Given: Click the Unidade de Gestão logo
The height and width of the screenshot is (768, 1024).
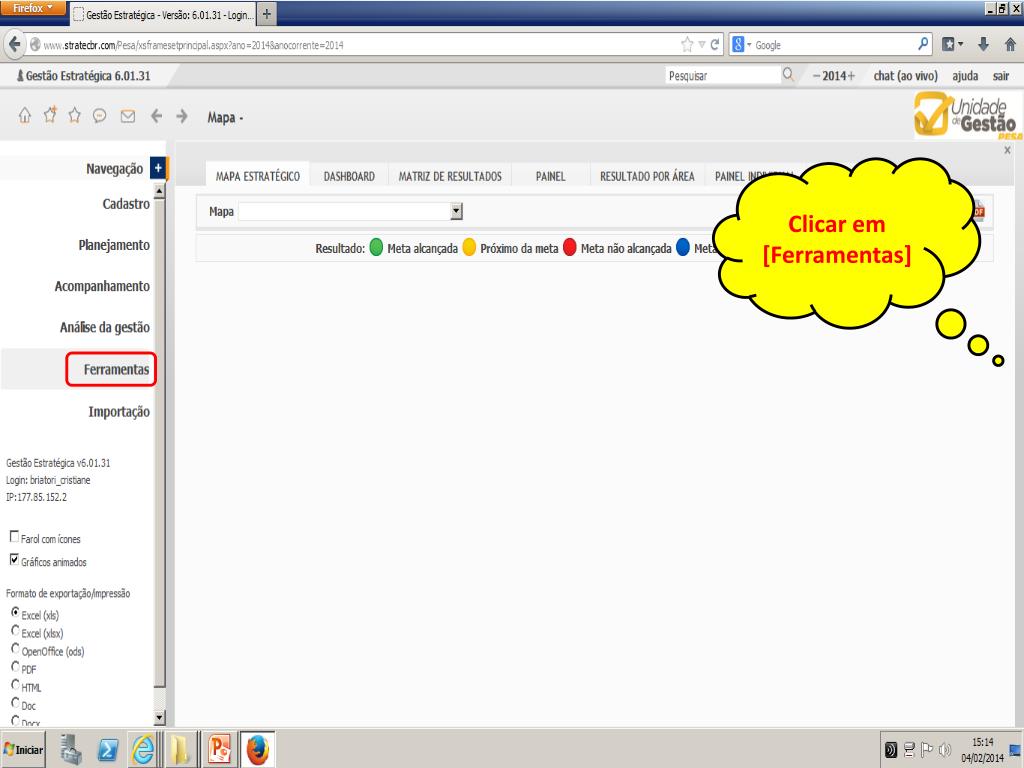Looking at the screenshot, I should [967, 115].
